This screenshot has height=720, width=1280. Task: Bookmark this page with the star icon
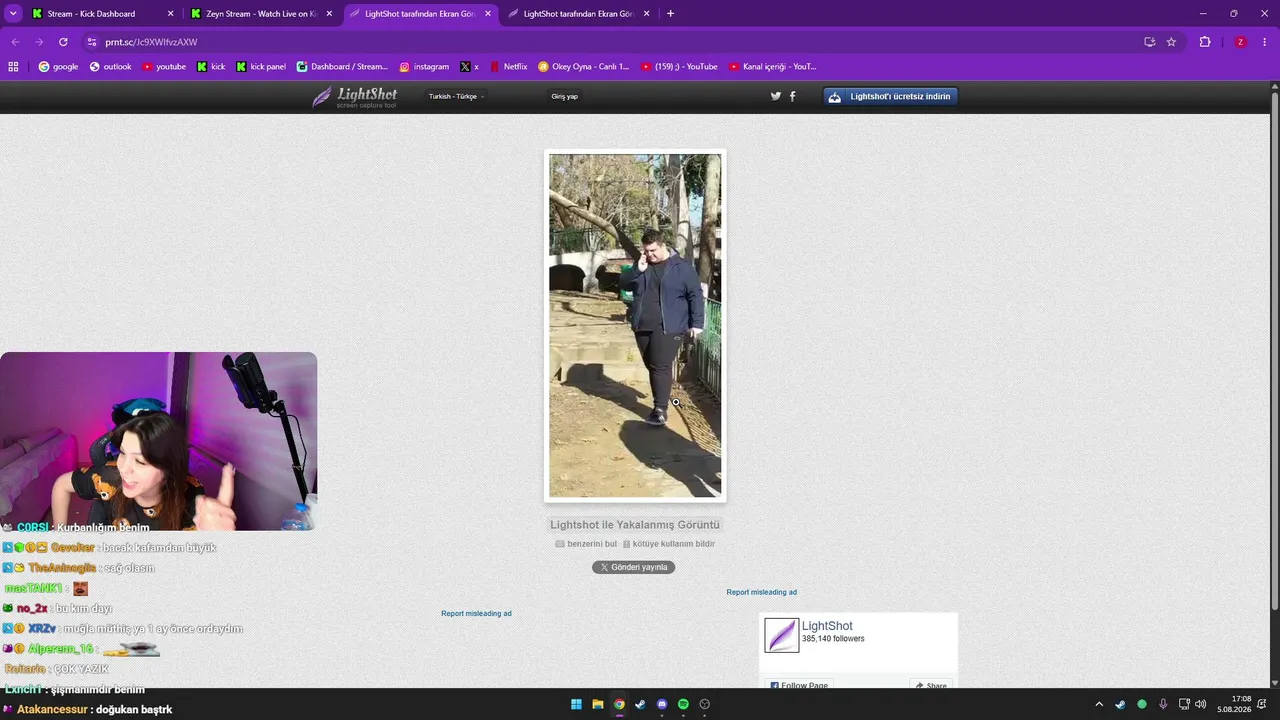(1171, 42)
